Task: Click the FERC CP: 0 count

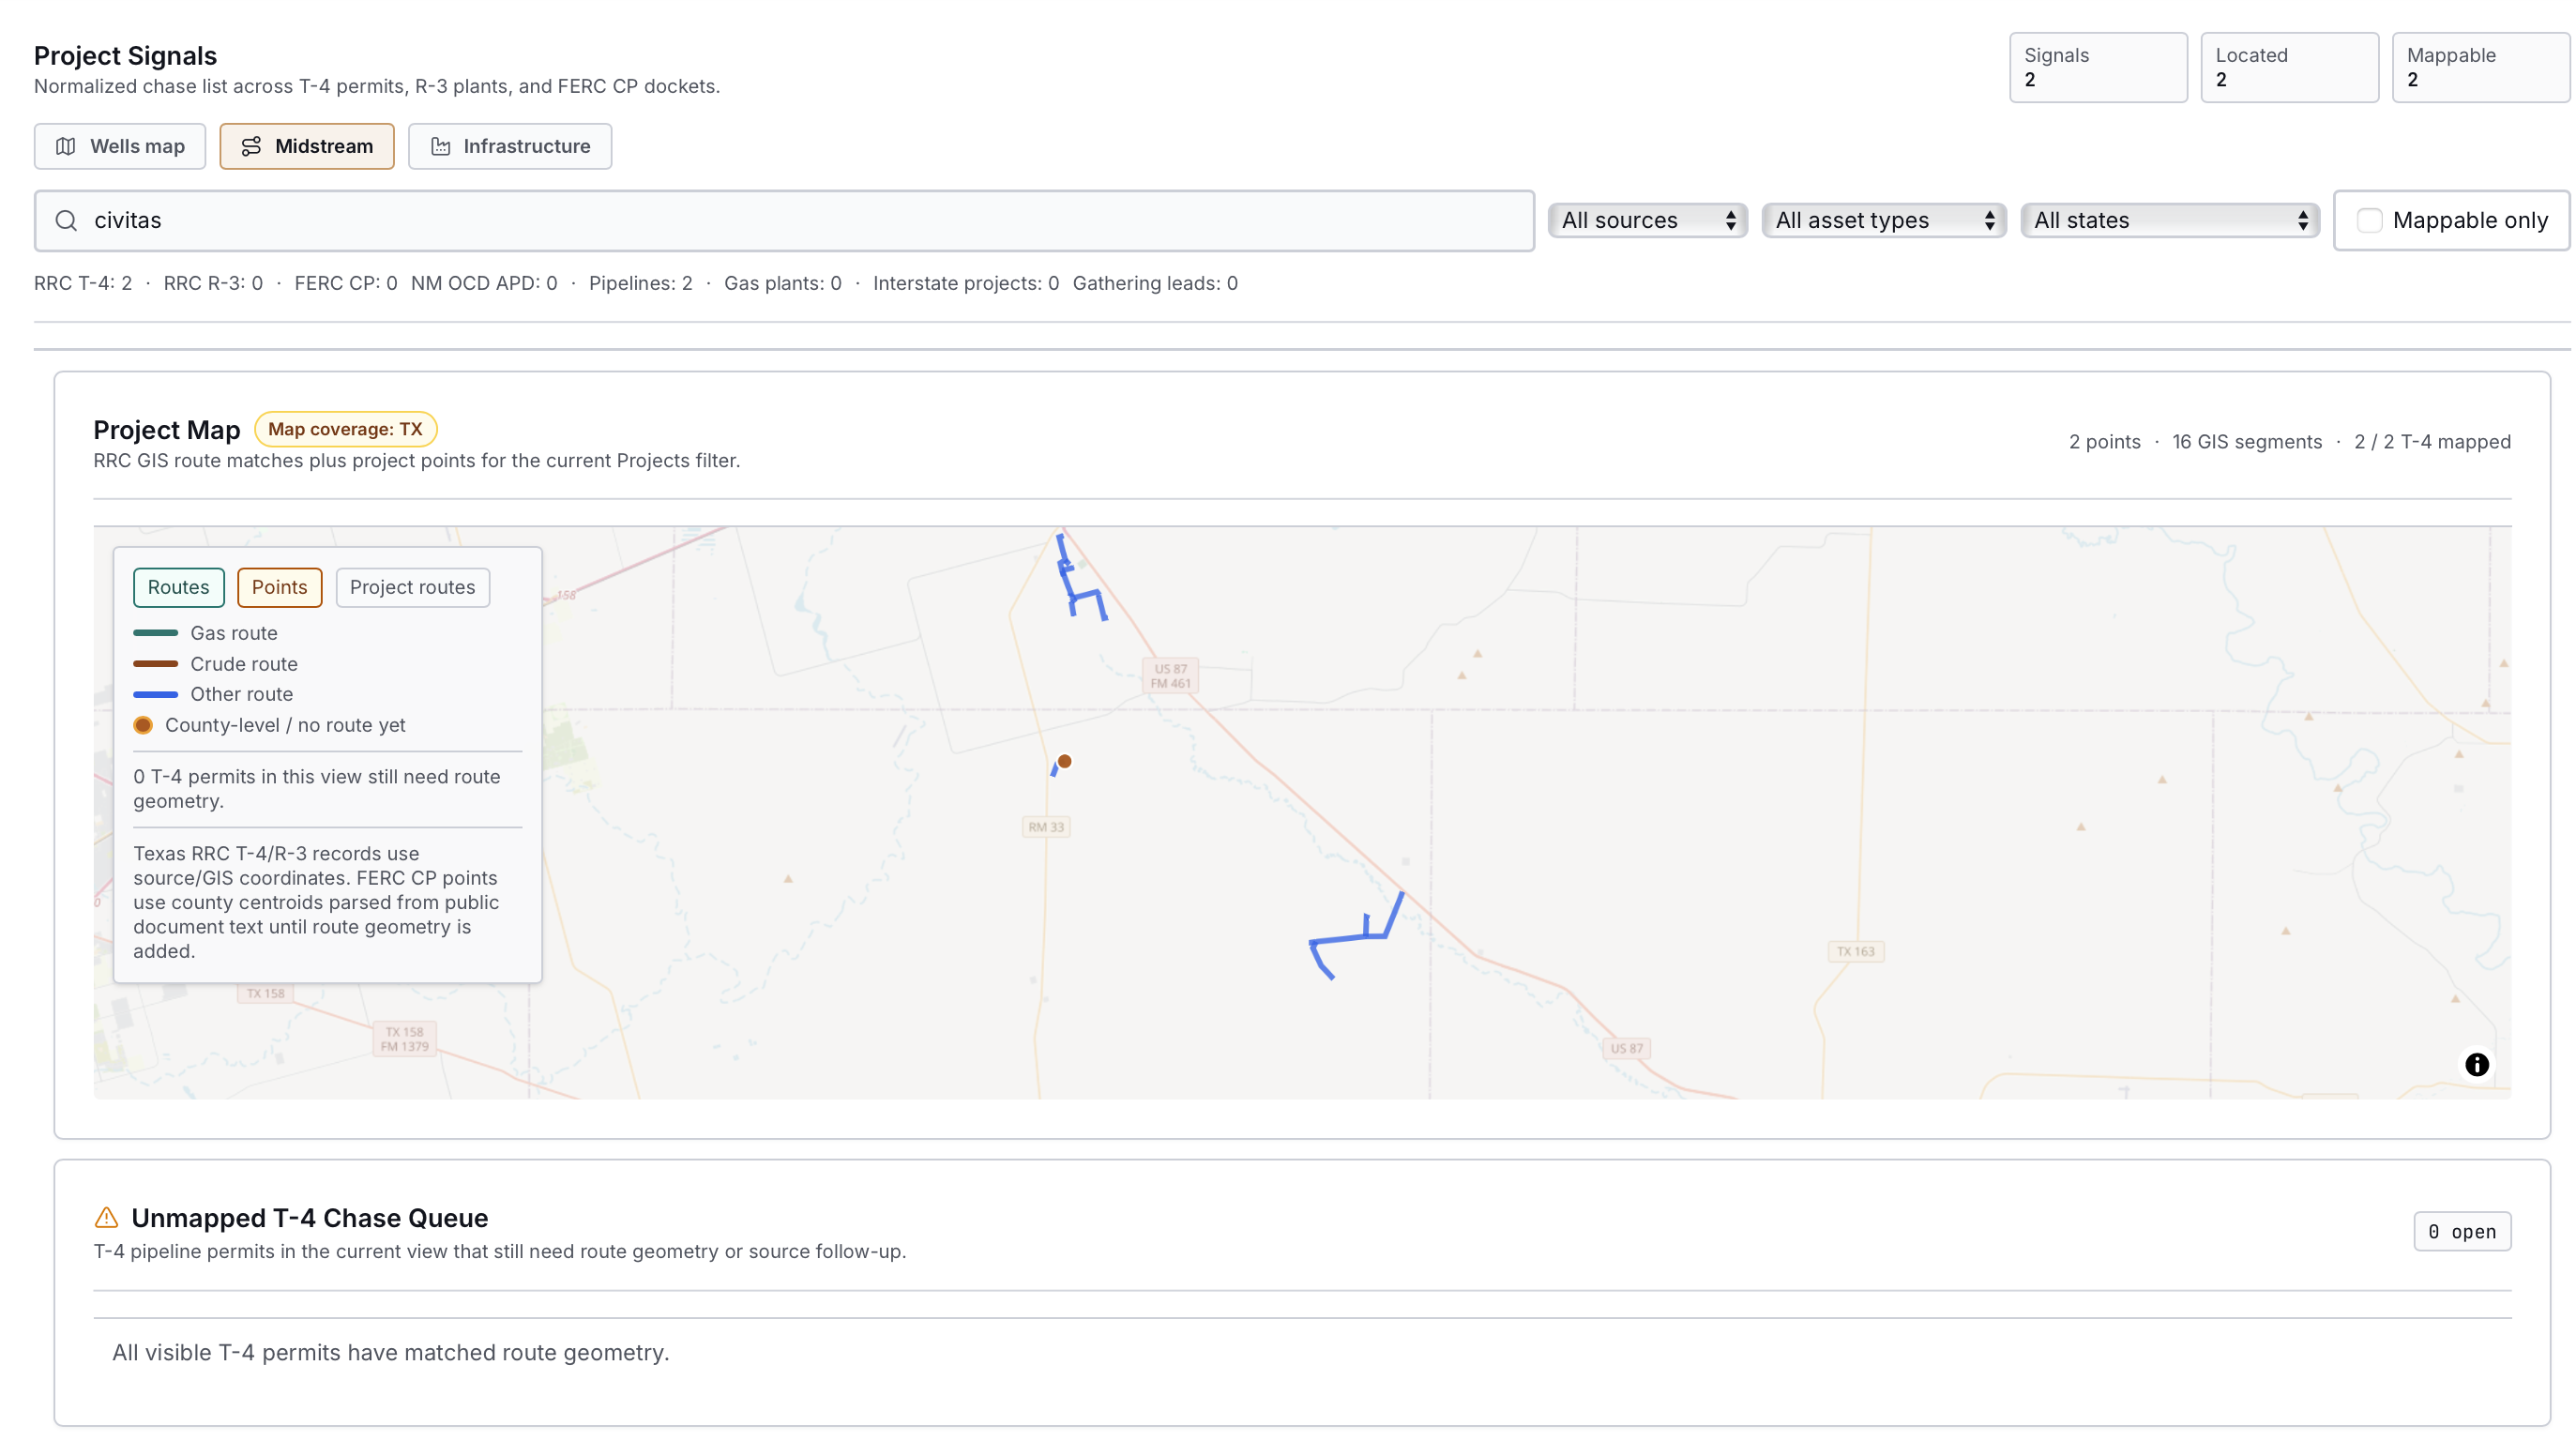Action: pos(346,283)
